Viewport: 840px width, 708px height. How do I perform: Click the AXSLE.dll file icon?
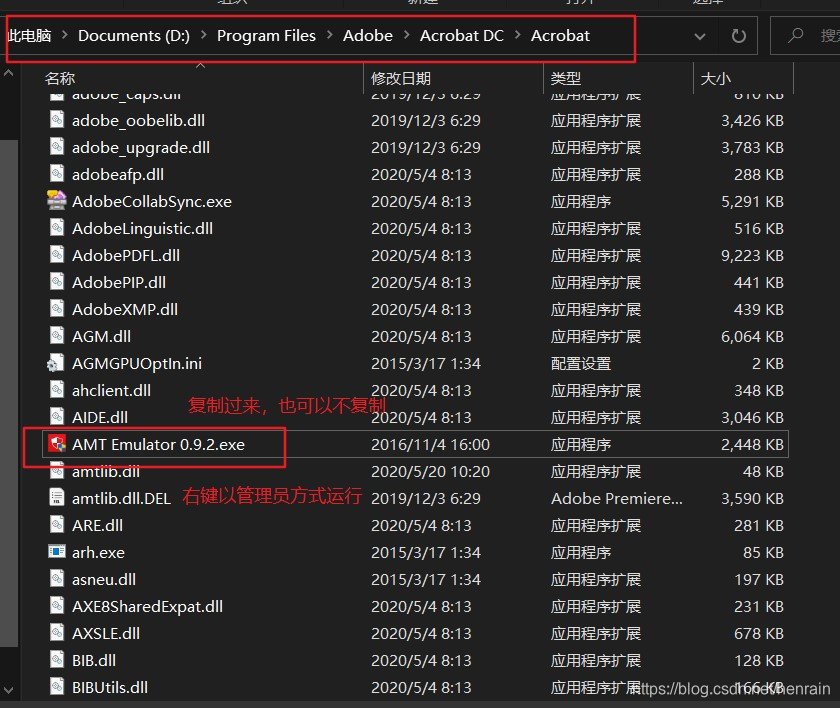(57, 632)
